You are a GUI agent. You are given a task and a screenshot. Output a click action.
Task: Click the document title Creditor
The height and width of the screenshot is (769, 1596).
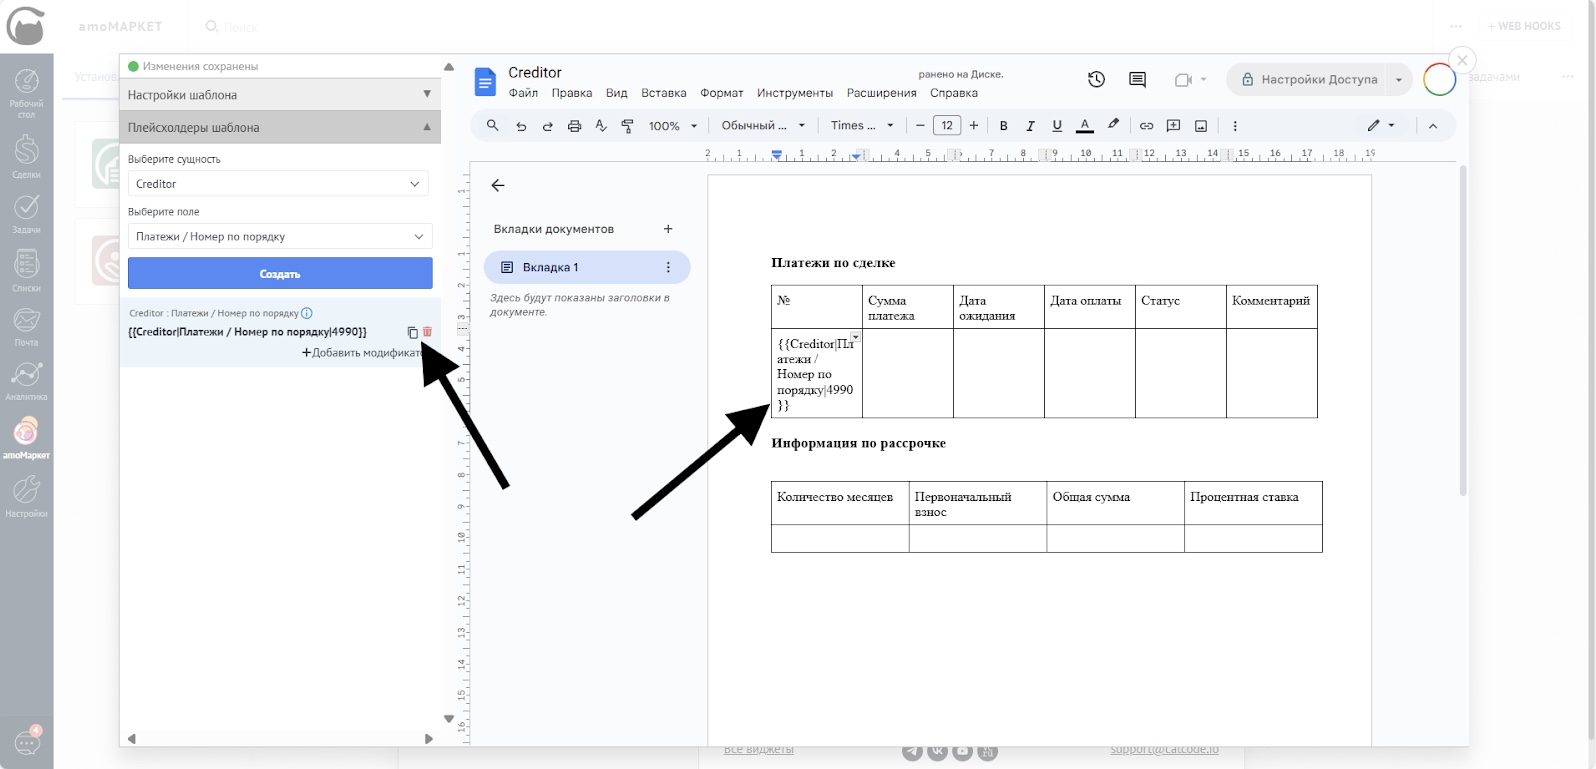click(535, 72)
